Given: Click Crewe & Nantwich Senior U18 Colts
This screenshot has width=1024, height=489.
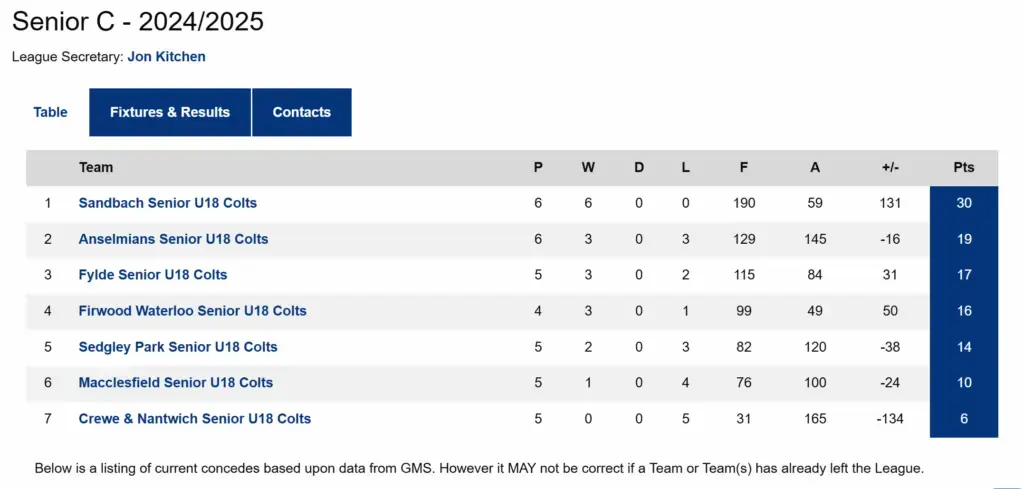Looking at the screenshot, I should coord(194,418).
